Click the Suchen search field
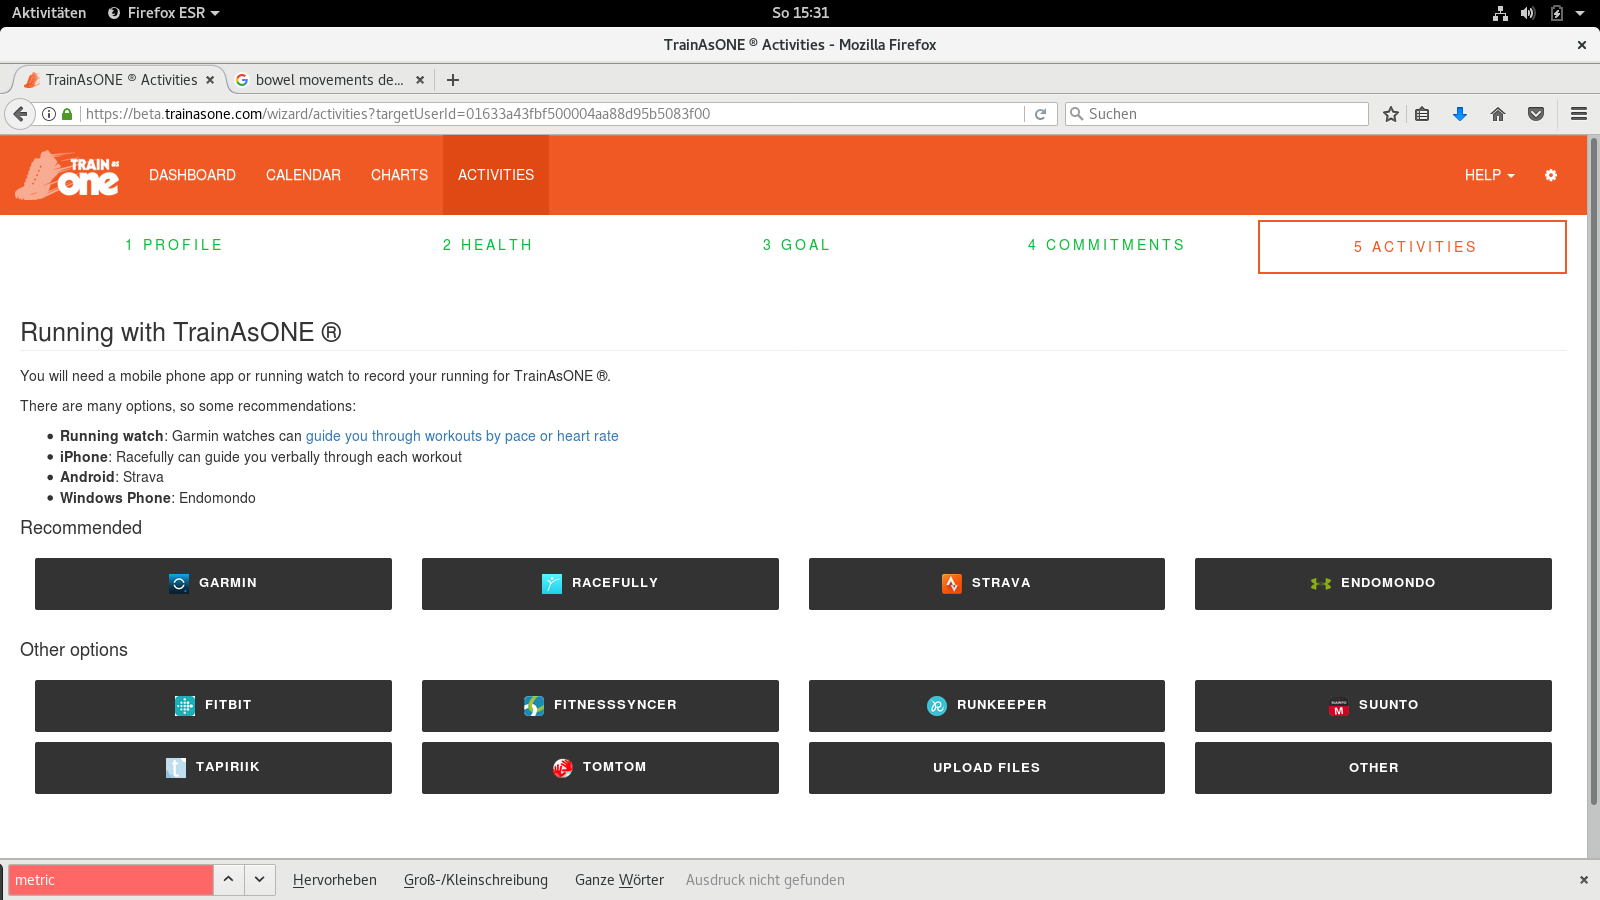The image size is (1600, 900). [1216, 114]
